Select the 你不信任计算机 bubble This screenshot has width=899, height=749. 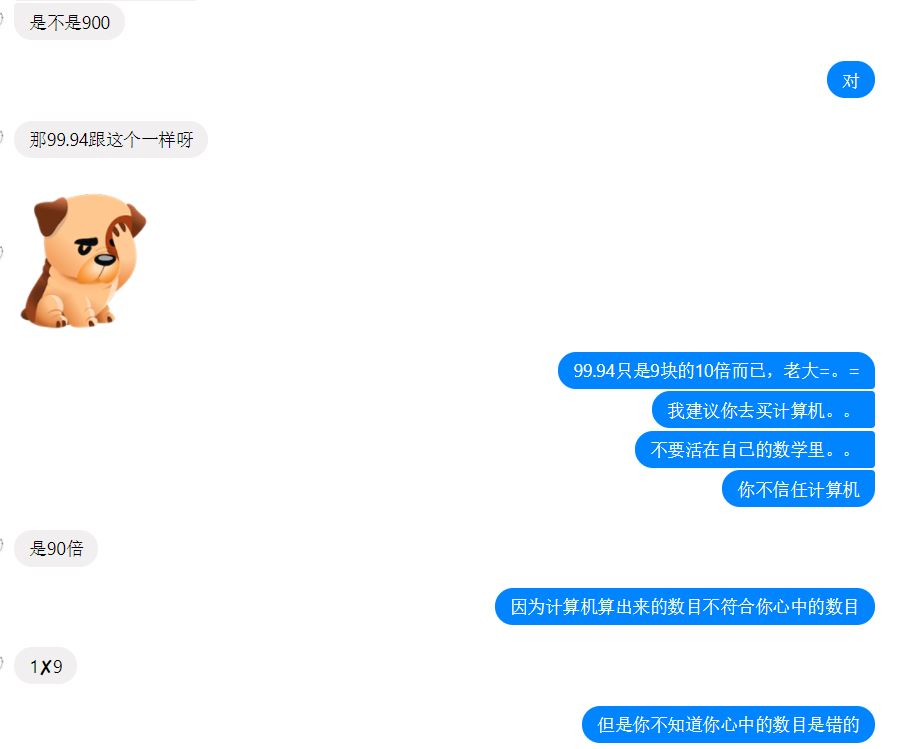[x=798, y=489]
